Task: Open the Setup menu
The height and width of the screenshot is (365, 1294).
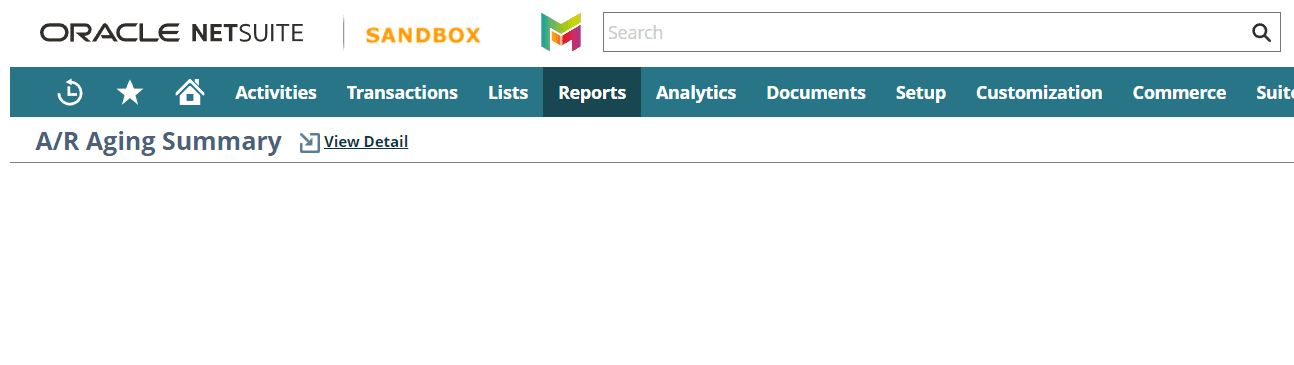Action: pyautogui.click(x=921, y=92)
